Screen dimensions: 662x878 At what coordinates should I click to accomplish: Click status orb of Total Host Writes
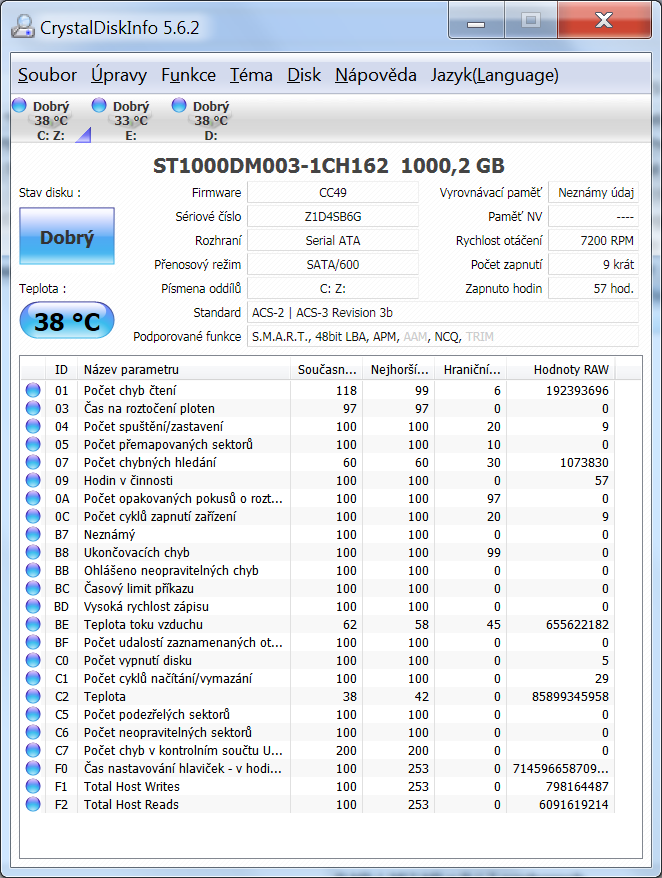click(33, 786)
